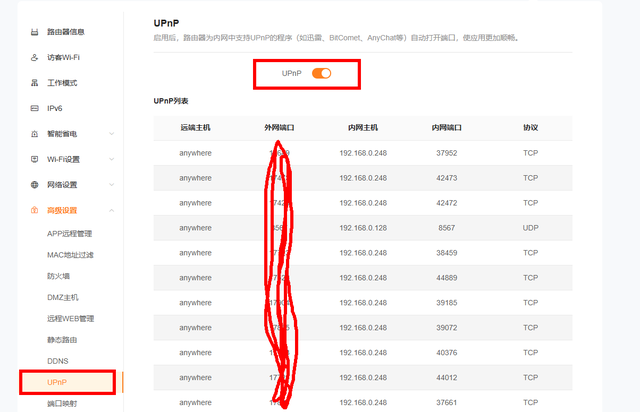Click the 工作模式 work mode icon

point(35,83)
